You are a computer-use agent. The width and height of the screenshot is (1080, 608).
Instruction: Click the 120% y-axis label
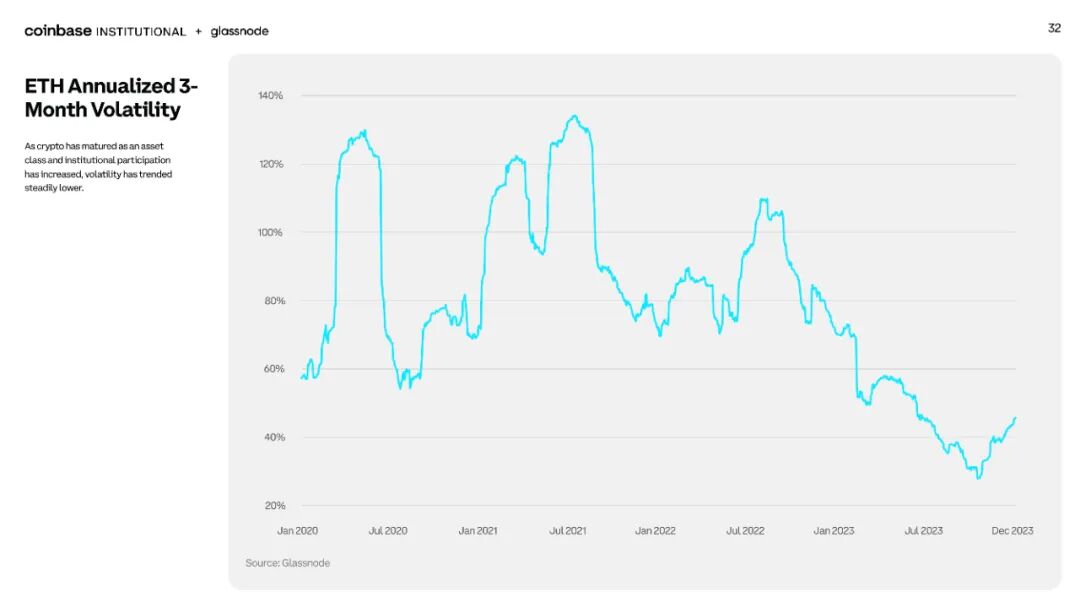pos(271,164)
